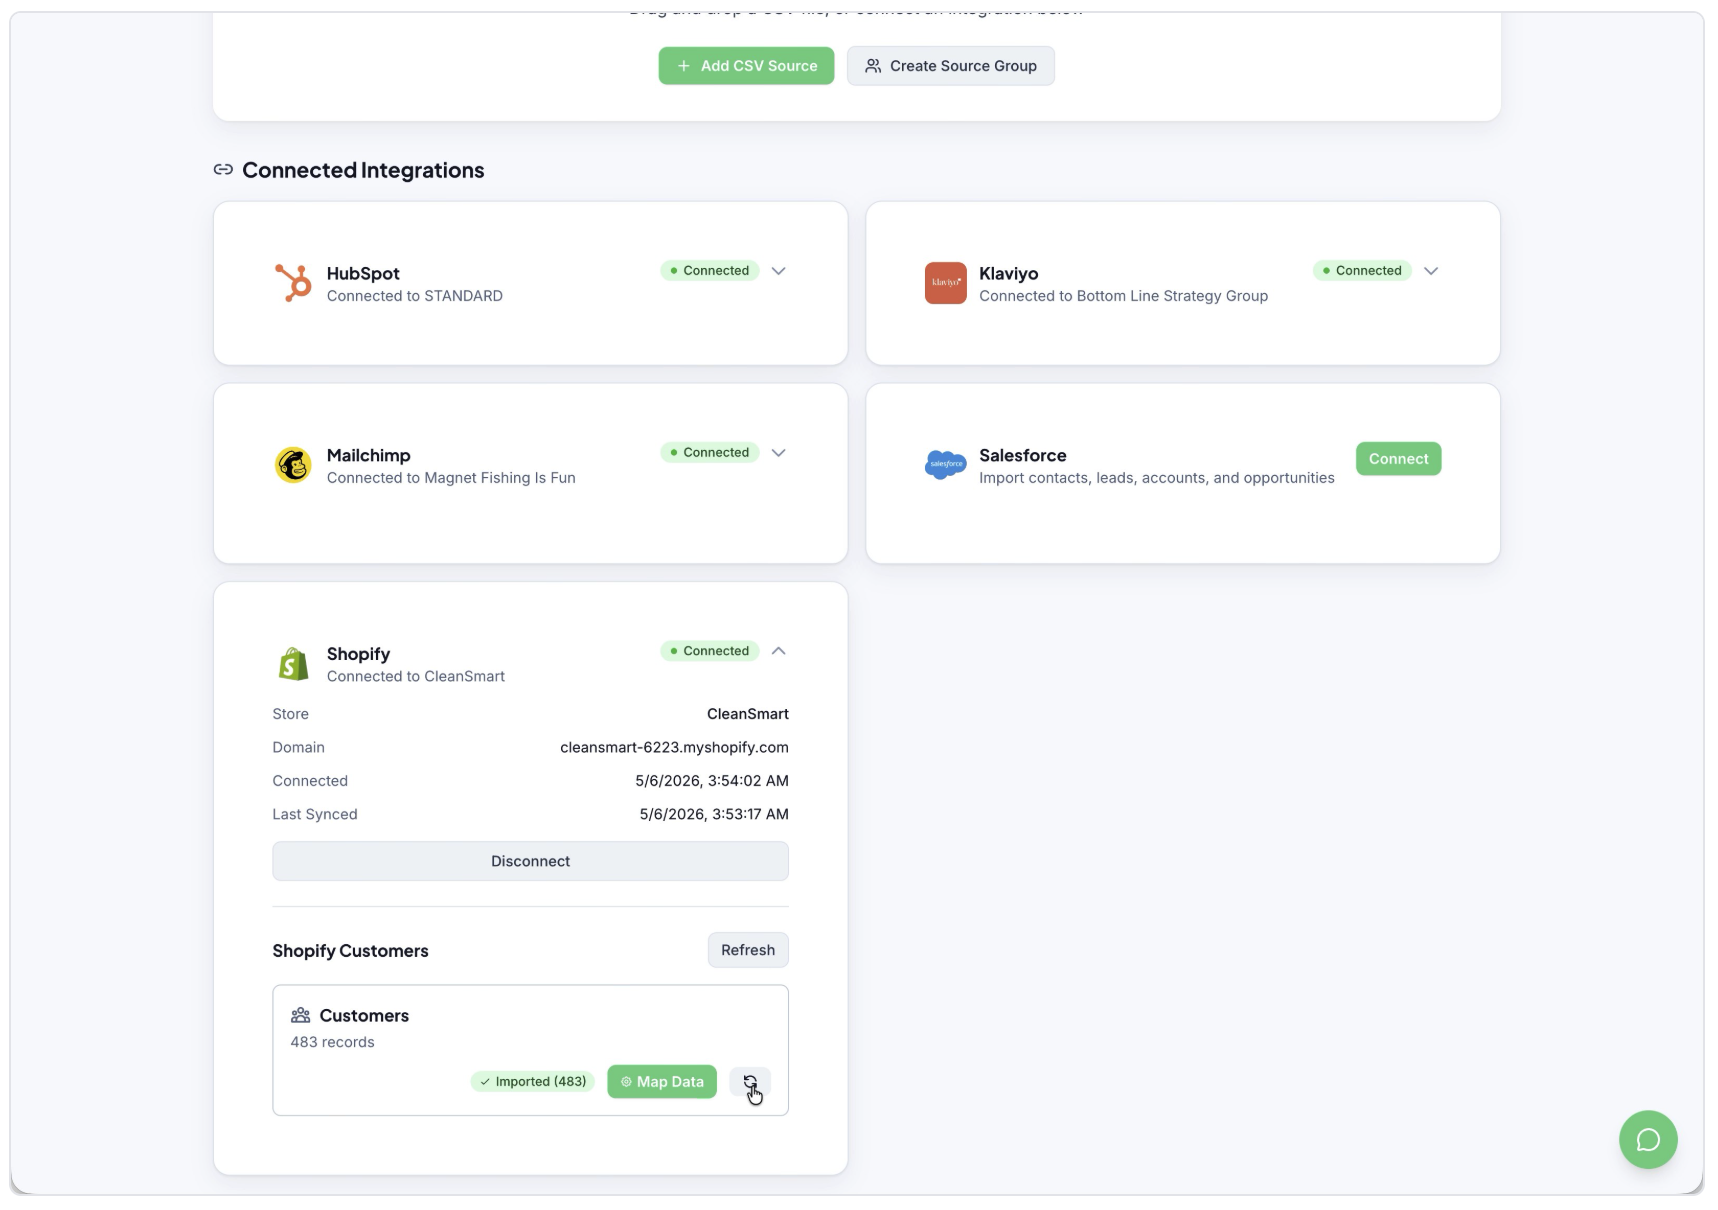Click the Customers group icon
This screenshot has width=1718, height=1210.
point(300,1016)
